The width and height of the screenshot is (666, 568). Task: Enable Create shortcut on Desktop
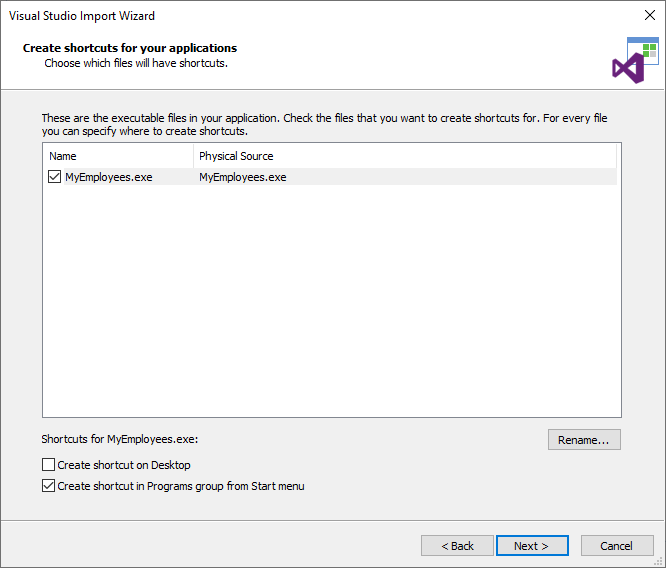coord(48,464)
